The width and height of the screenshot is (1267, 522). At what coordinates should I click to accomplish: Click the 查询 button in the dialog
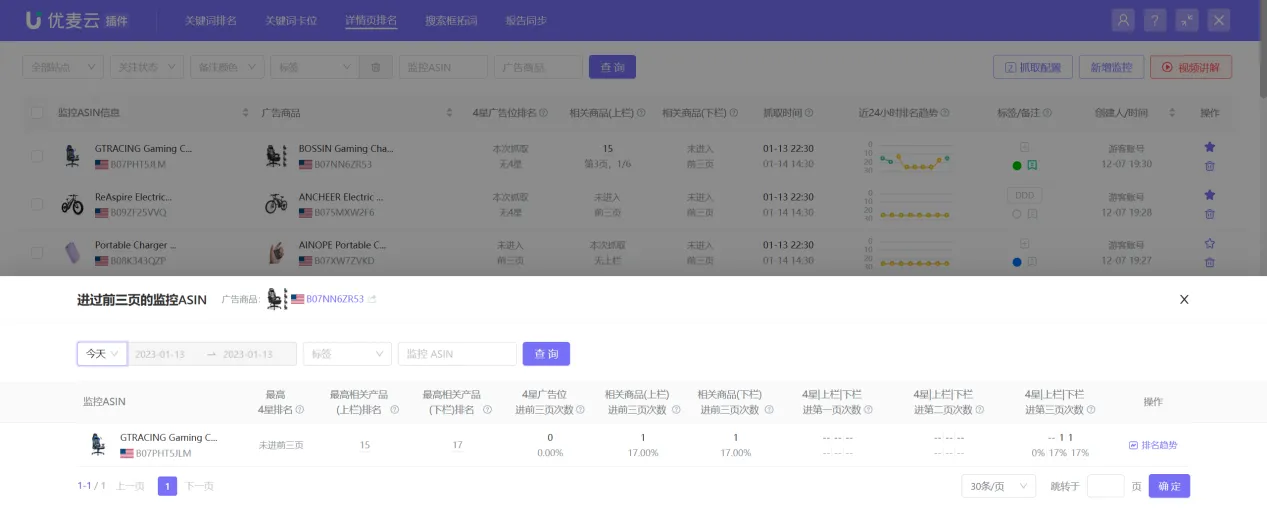click(x=546, y=354)
